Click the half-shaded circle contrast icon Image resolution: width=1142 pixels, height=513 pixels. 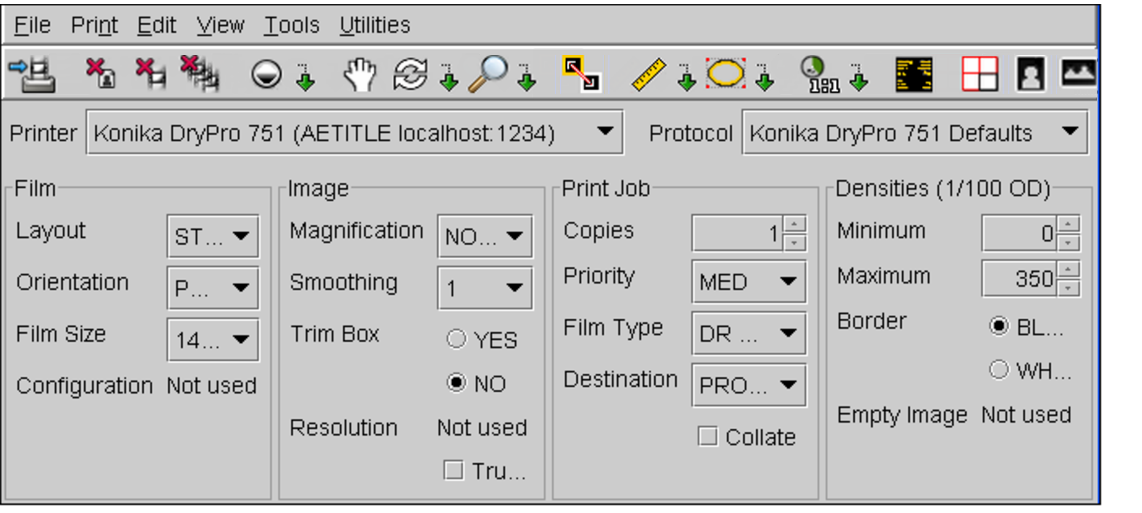click(267, 73)
